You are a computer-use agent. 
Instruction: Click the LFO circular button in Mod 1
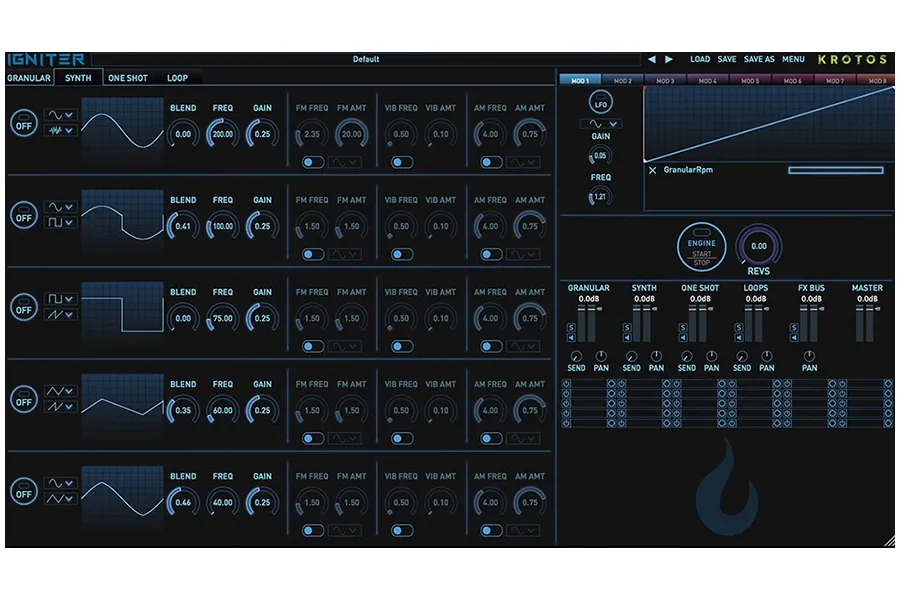[x=600, y=103]
